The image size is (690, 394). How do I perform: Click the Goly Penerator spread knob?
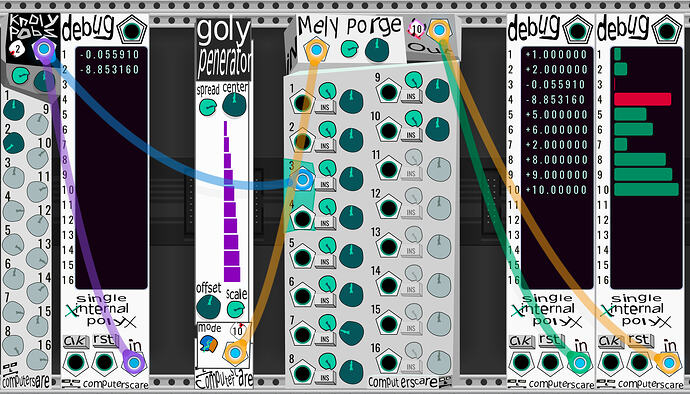[x=208, y=107]
